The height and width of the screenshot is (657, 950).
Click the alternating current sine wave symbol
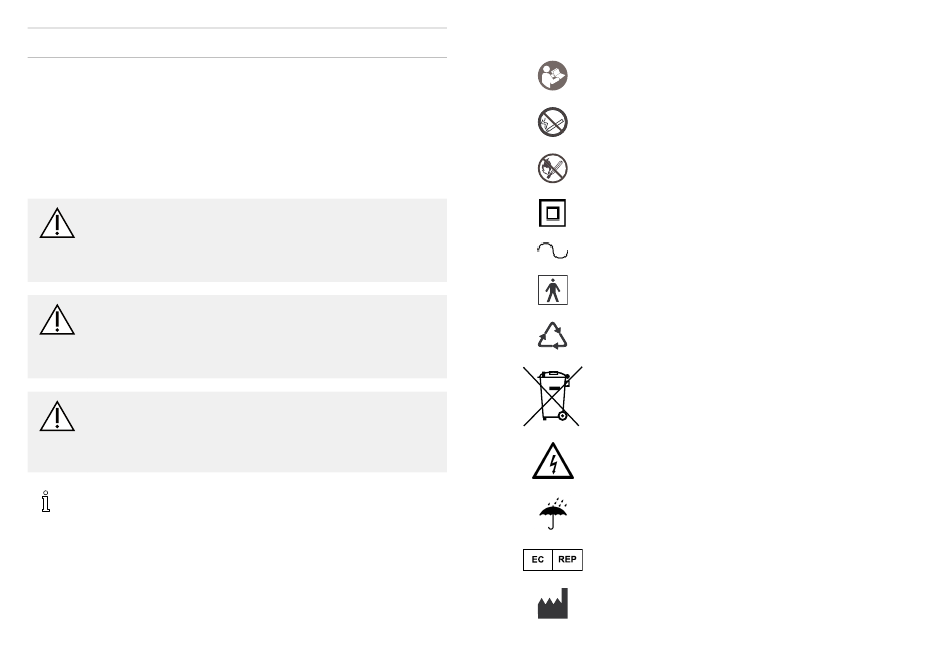tap(553, 250)
